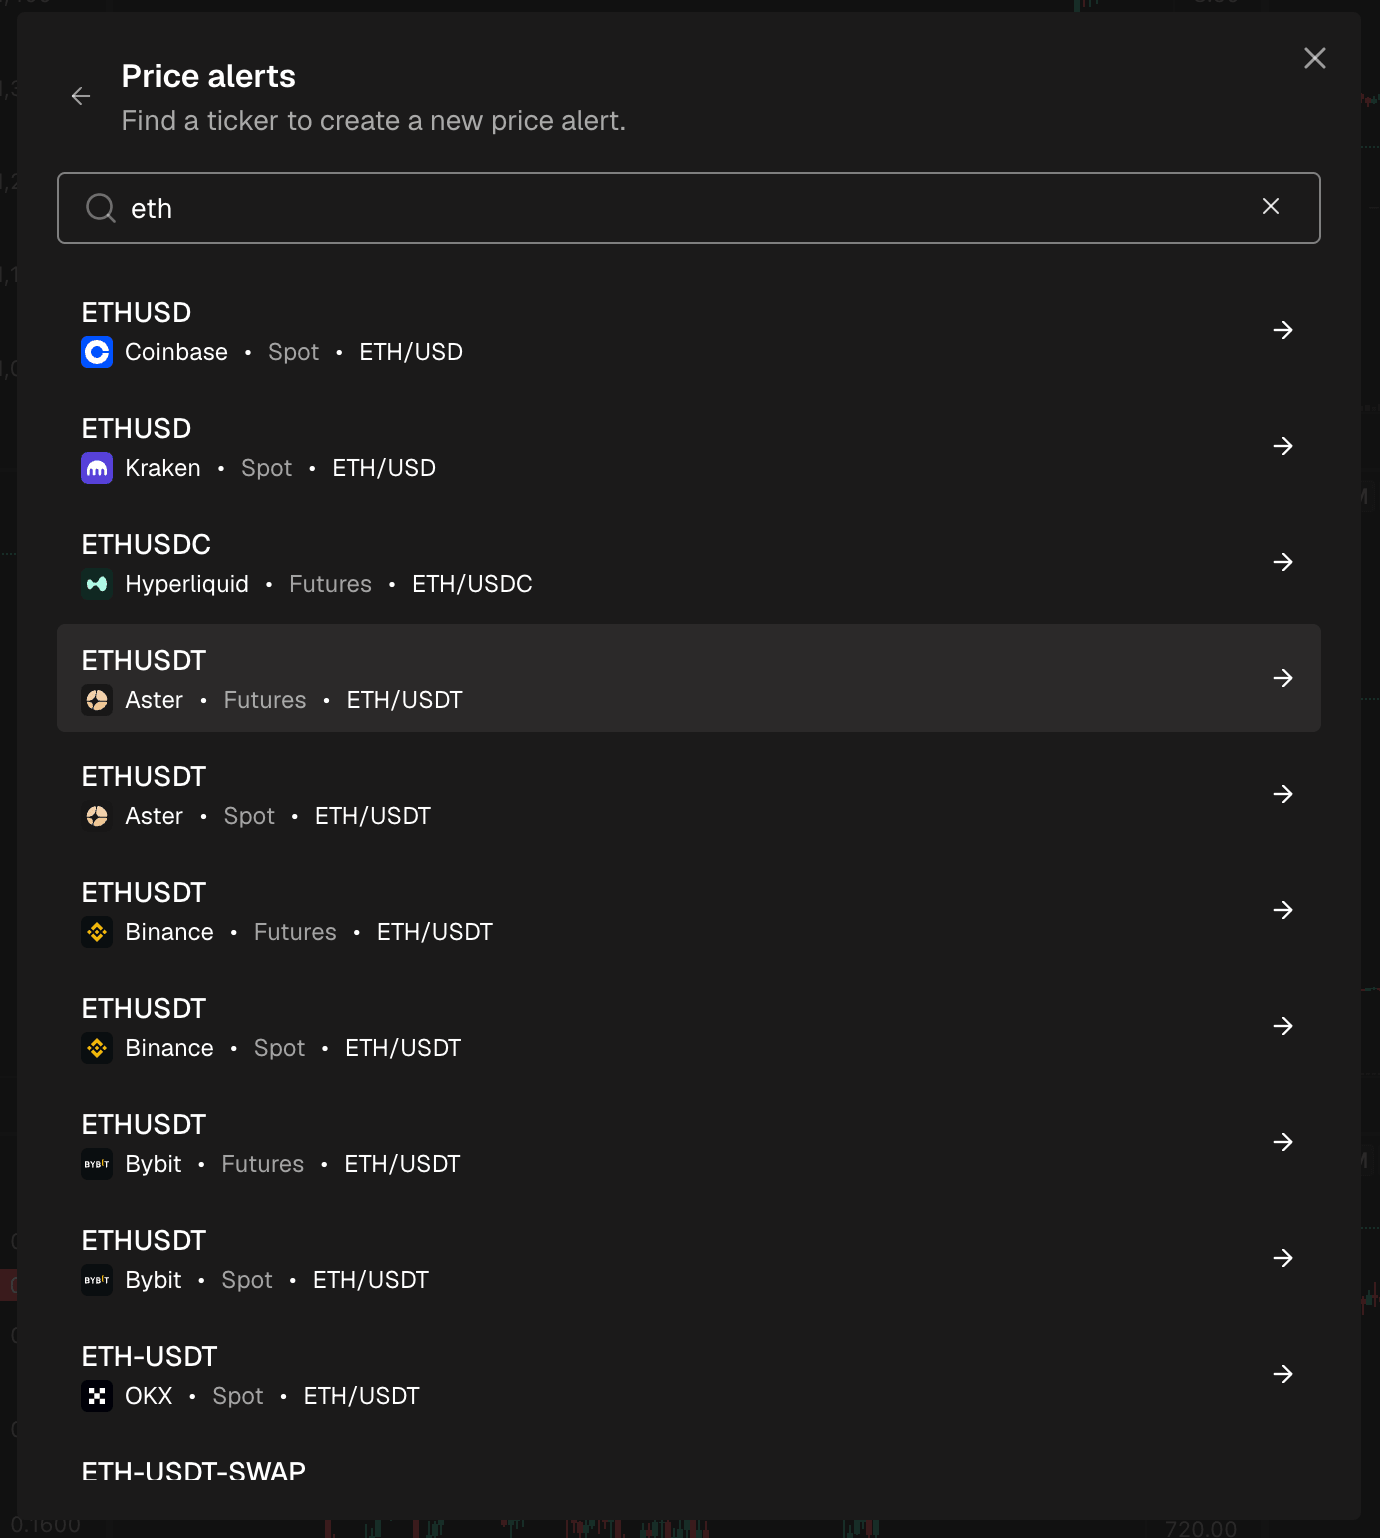Click the OKX logo icon
Viewport: 1380px width, 1538px height.
tap(97, 1396)
